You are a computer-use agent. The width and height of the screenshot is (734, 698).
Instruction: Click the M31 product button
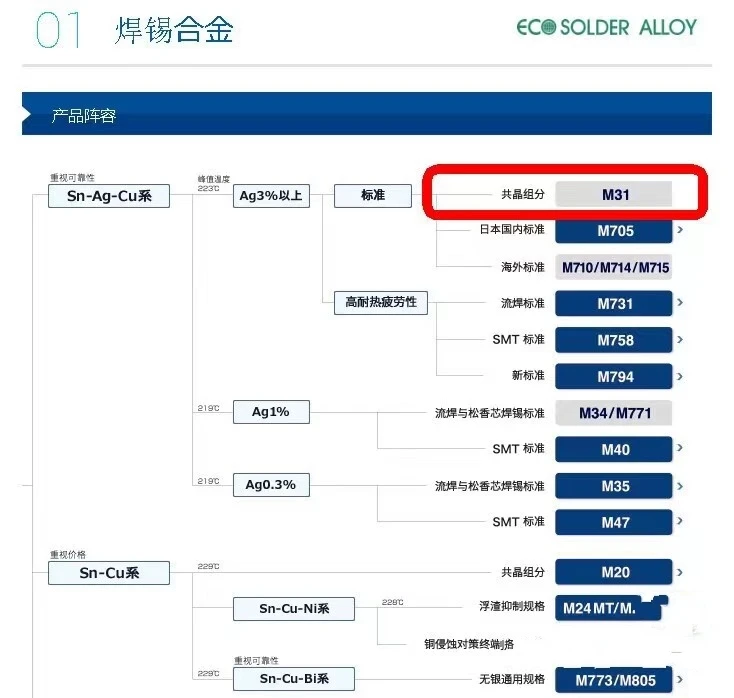(x=614, y=195)
